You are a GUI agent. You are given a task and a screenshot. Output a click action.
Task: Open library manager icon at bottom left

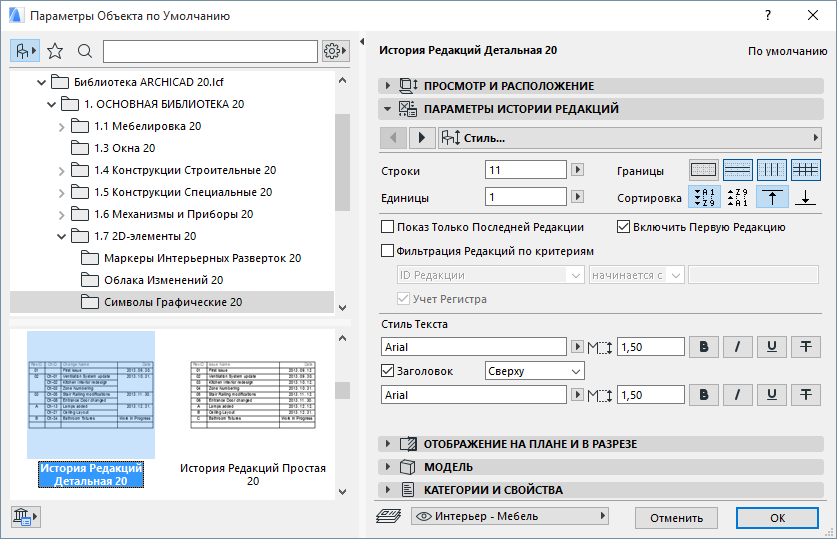tap(25, 517)
